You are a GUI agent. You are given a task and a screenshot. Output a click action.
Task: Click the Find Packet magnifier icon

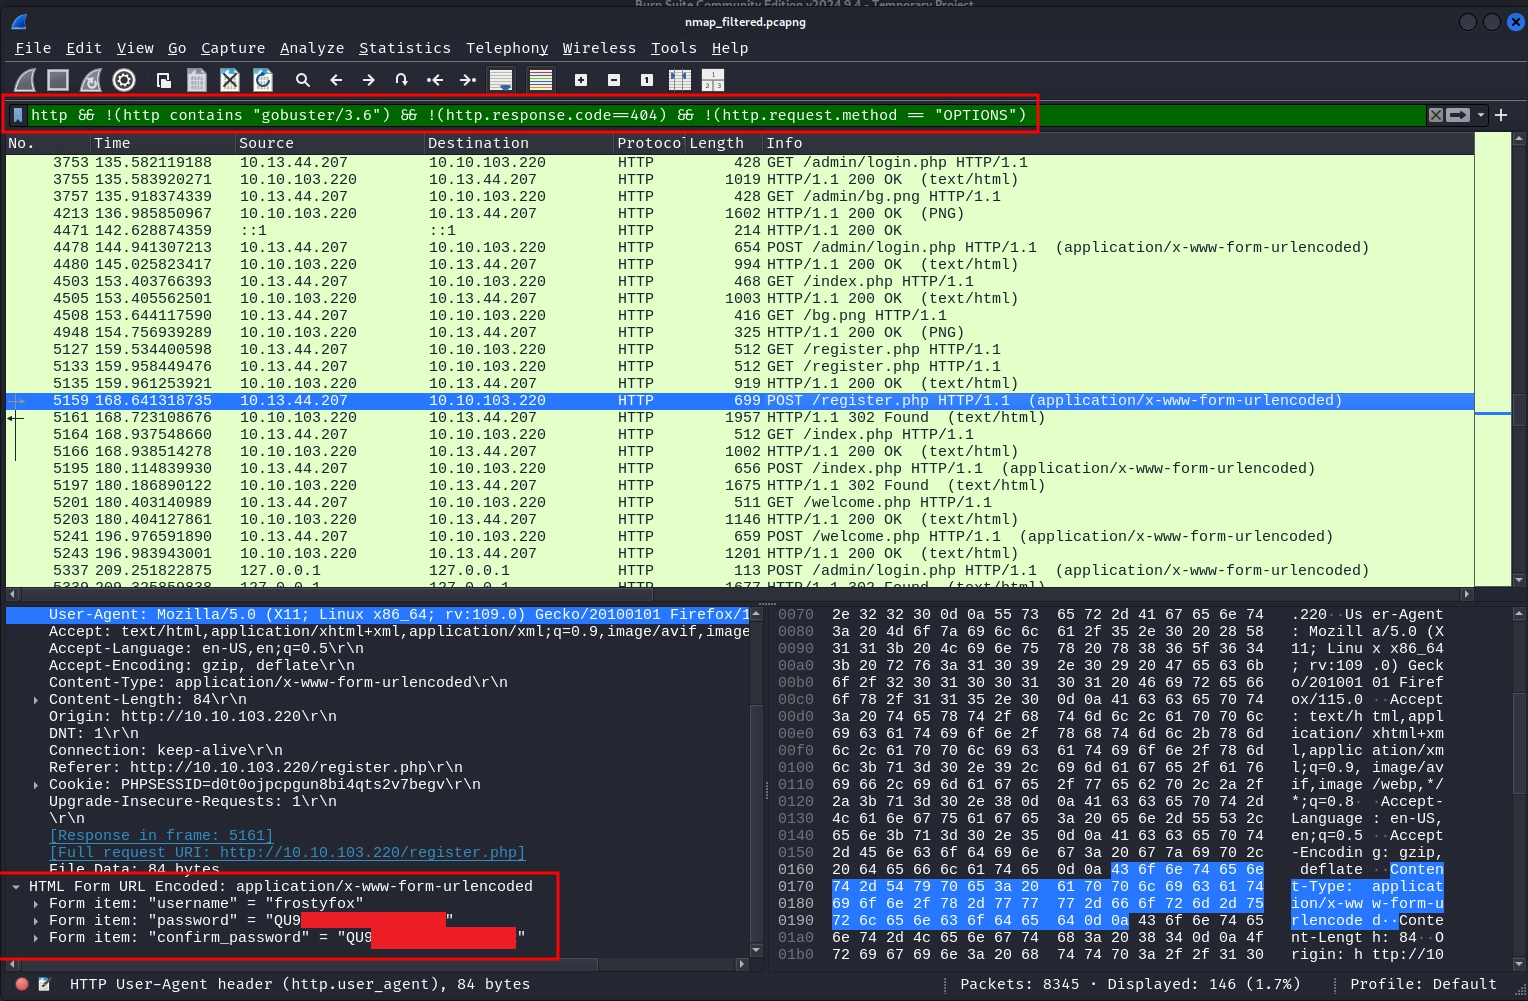pos(303,80)
